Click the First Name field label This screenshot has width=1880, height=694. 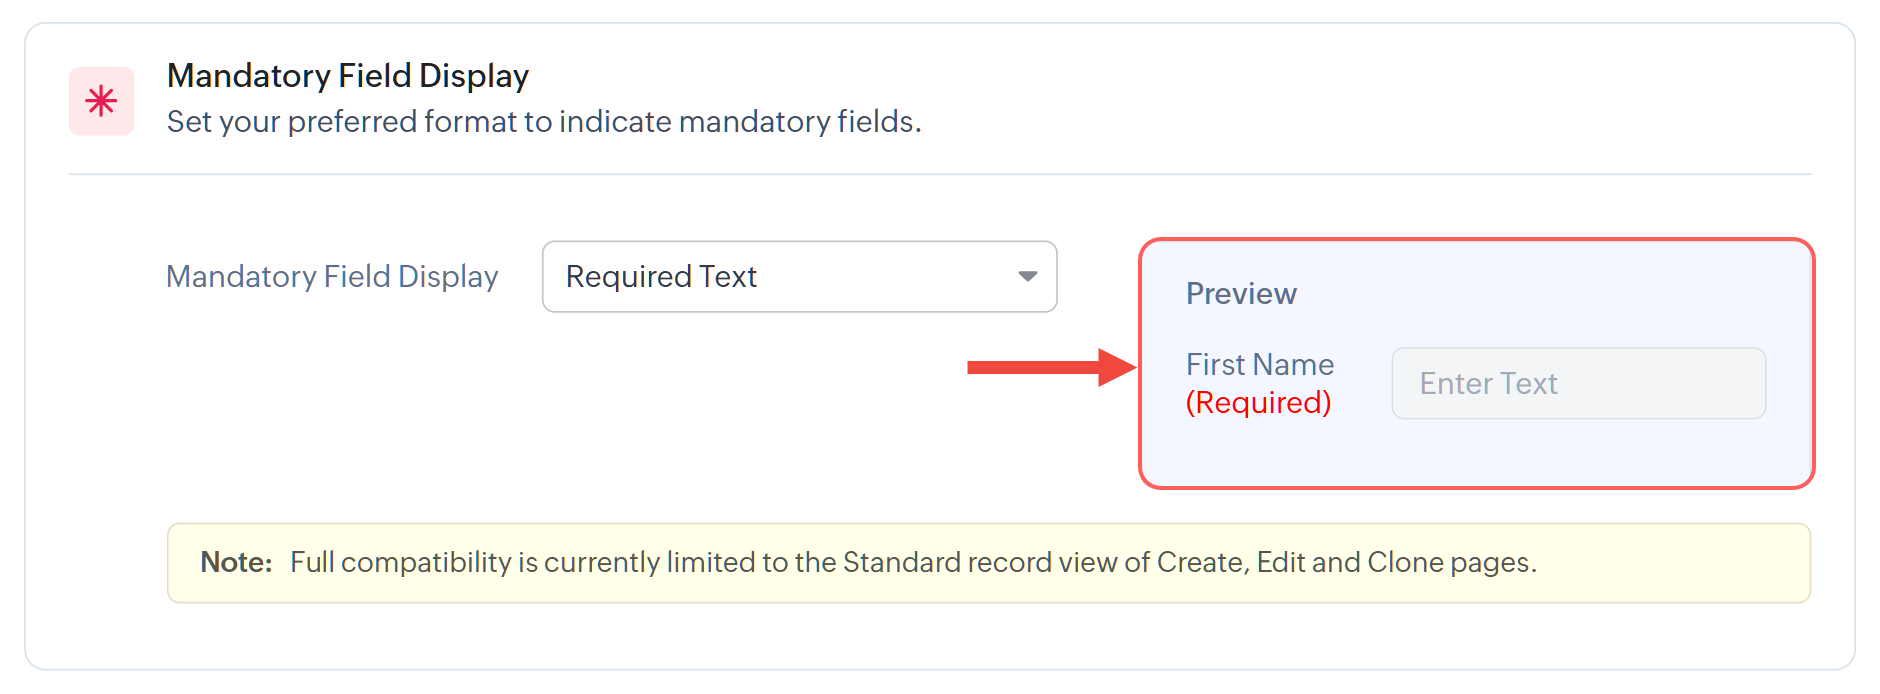point(1260,364)
